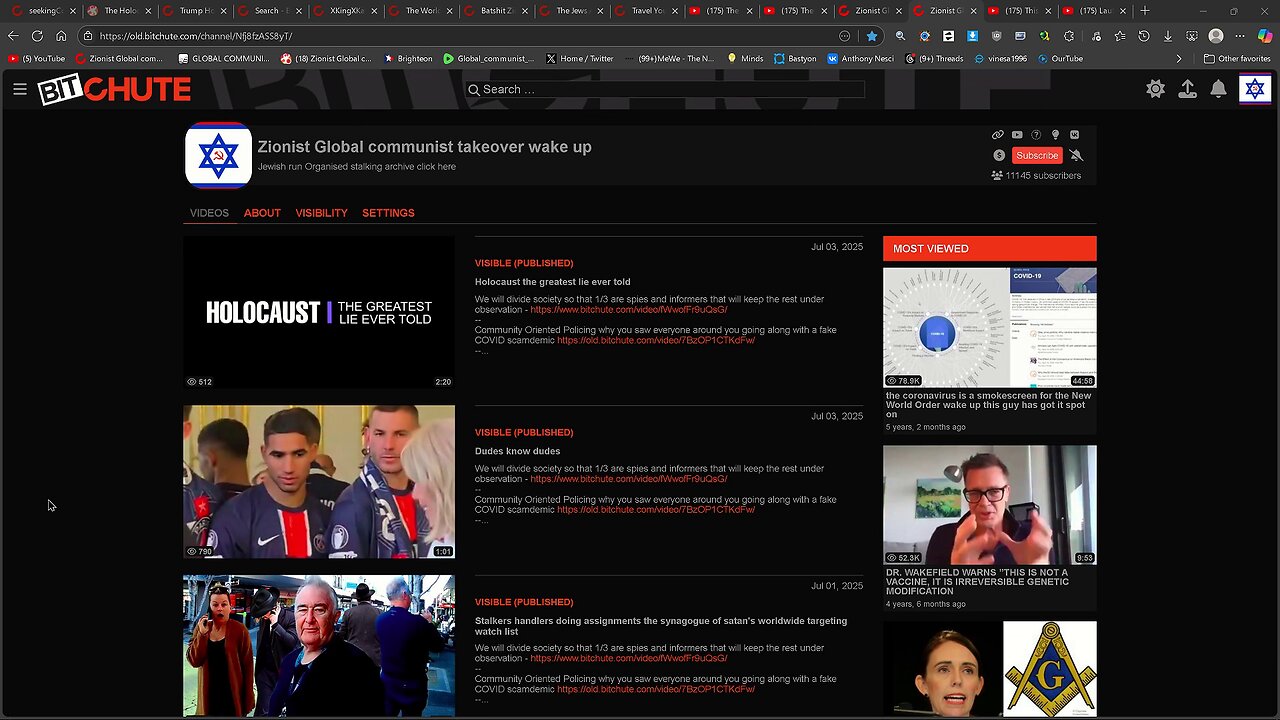Open the Dudes know dudes thumbnail
Image resolution: width=1280 pixels, height=720 pixels.
(x=319, y=482)
